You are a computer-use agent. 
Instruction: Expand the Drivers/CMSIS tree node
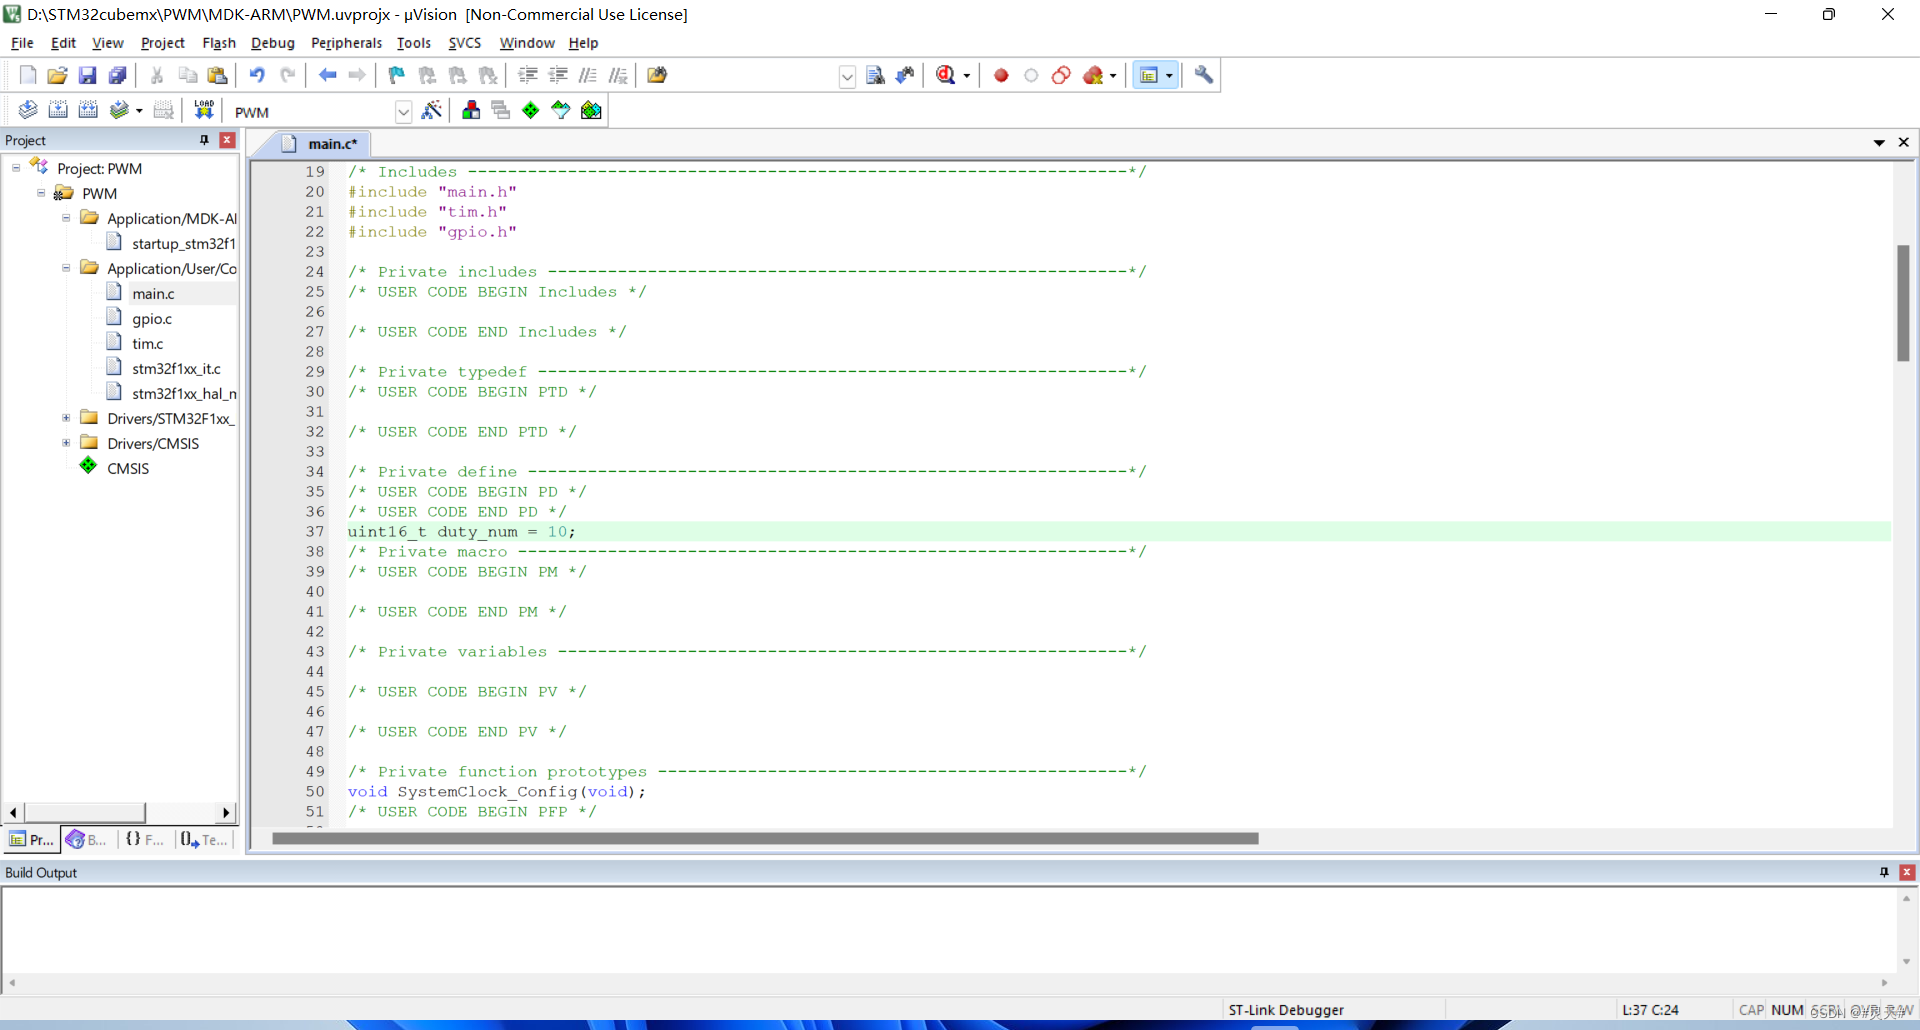coord(66,443)
